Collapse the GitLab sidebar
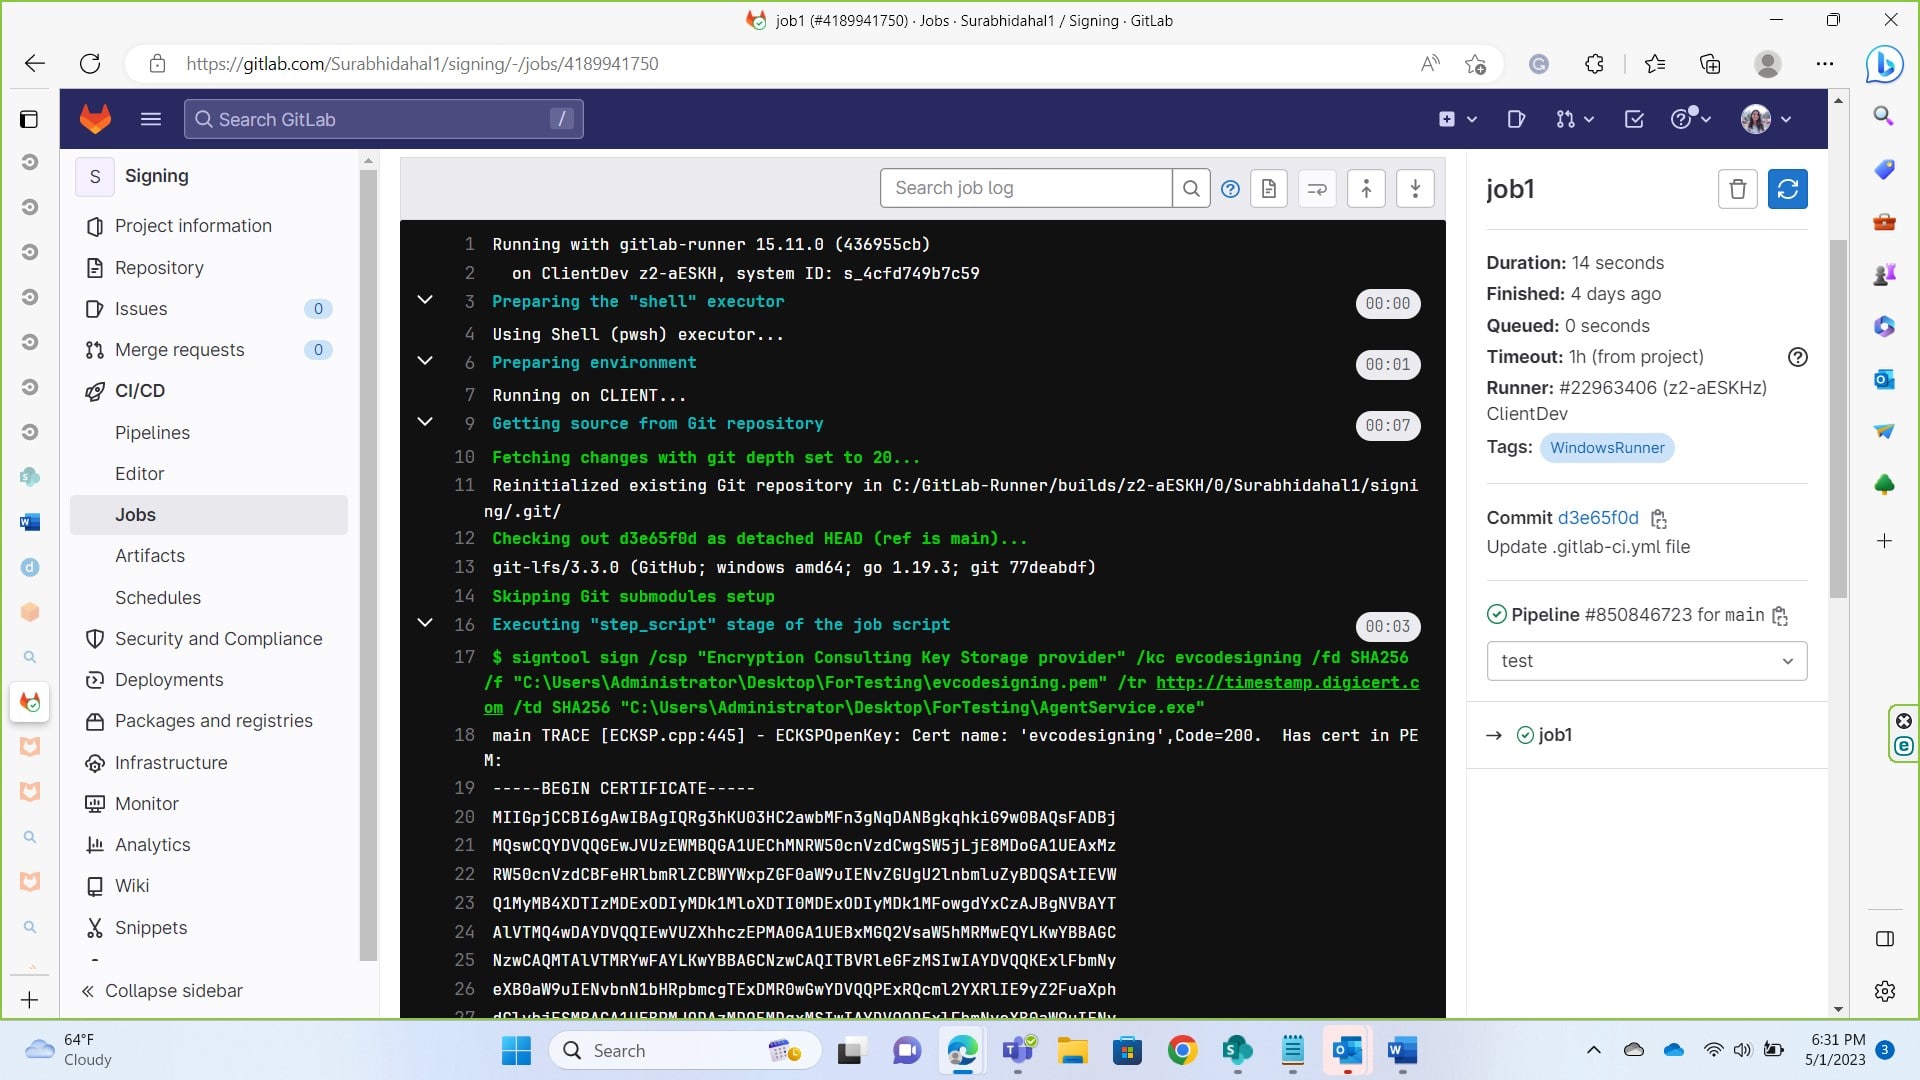 tap(162, 991)
